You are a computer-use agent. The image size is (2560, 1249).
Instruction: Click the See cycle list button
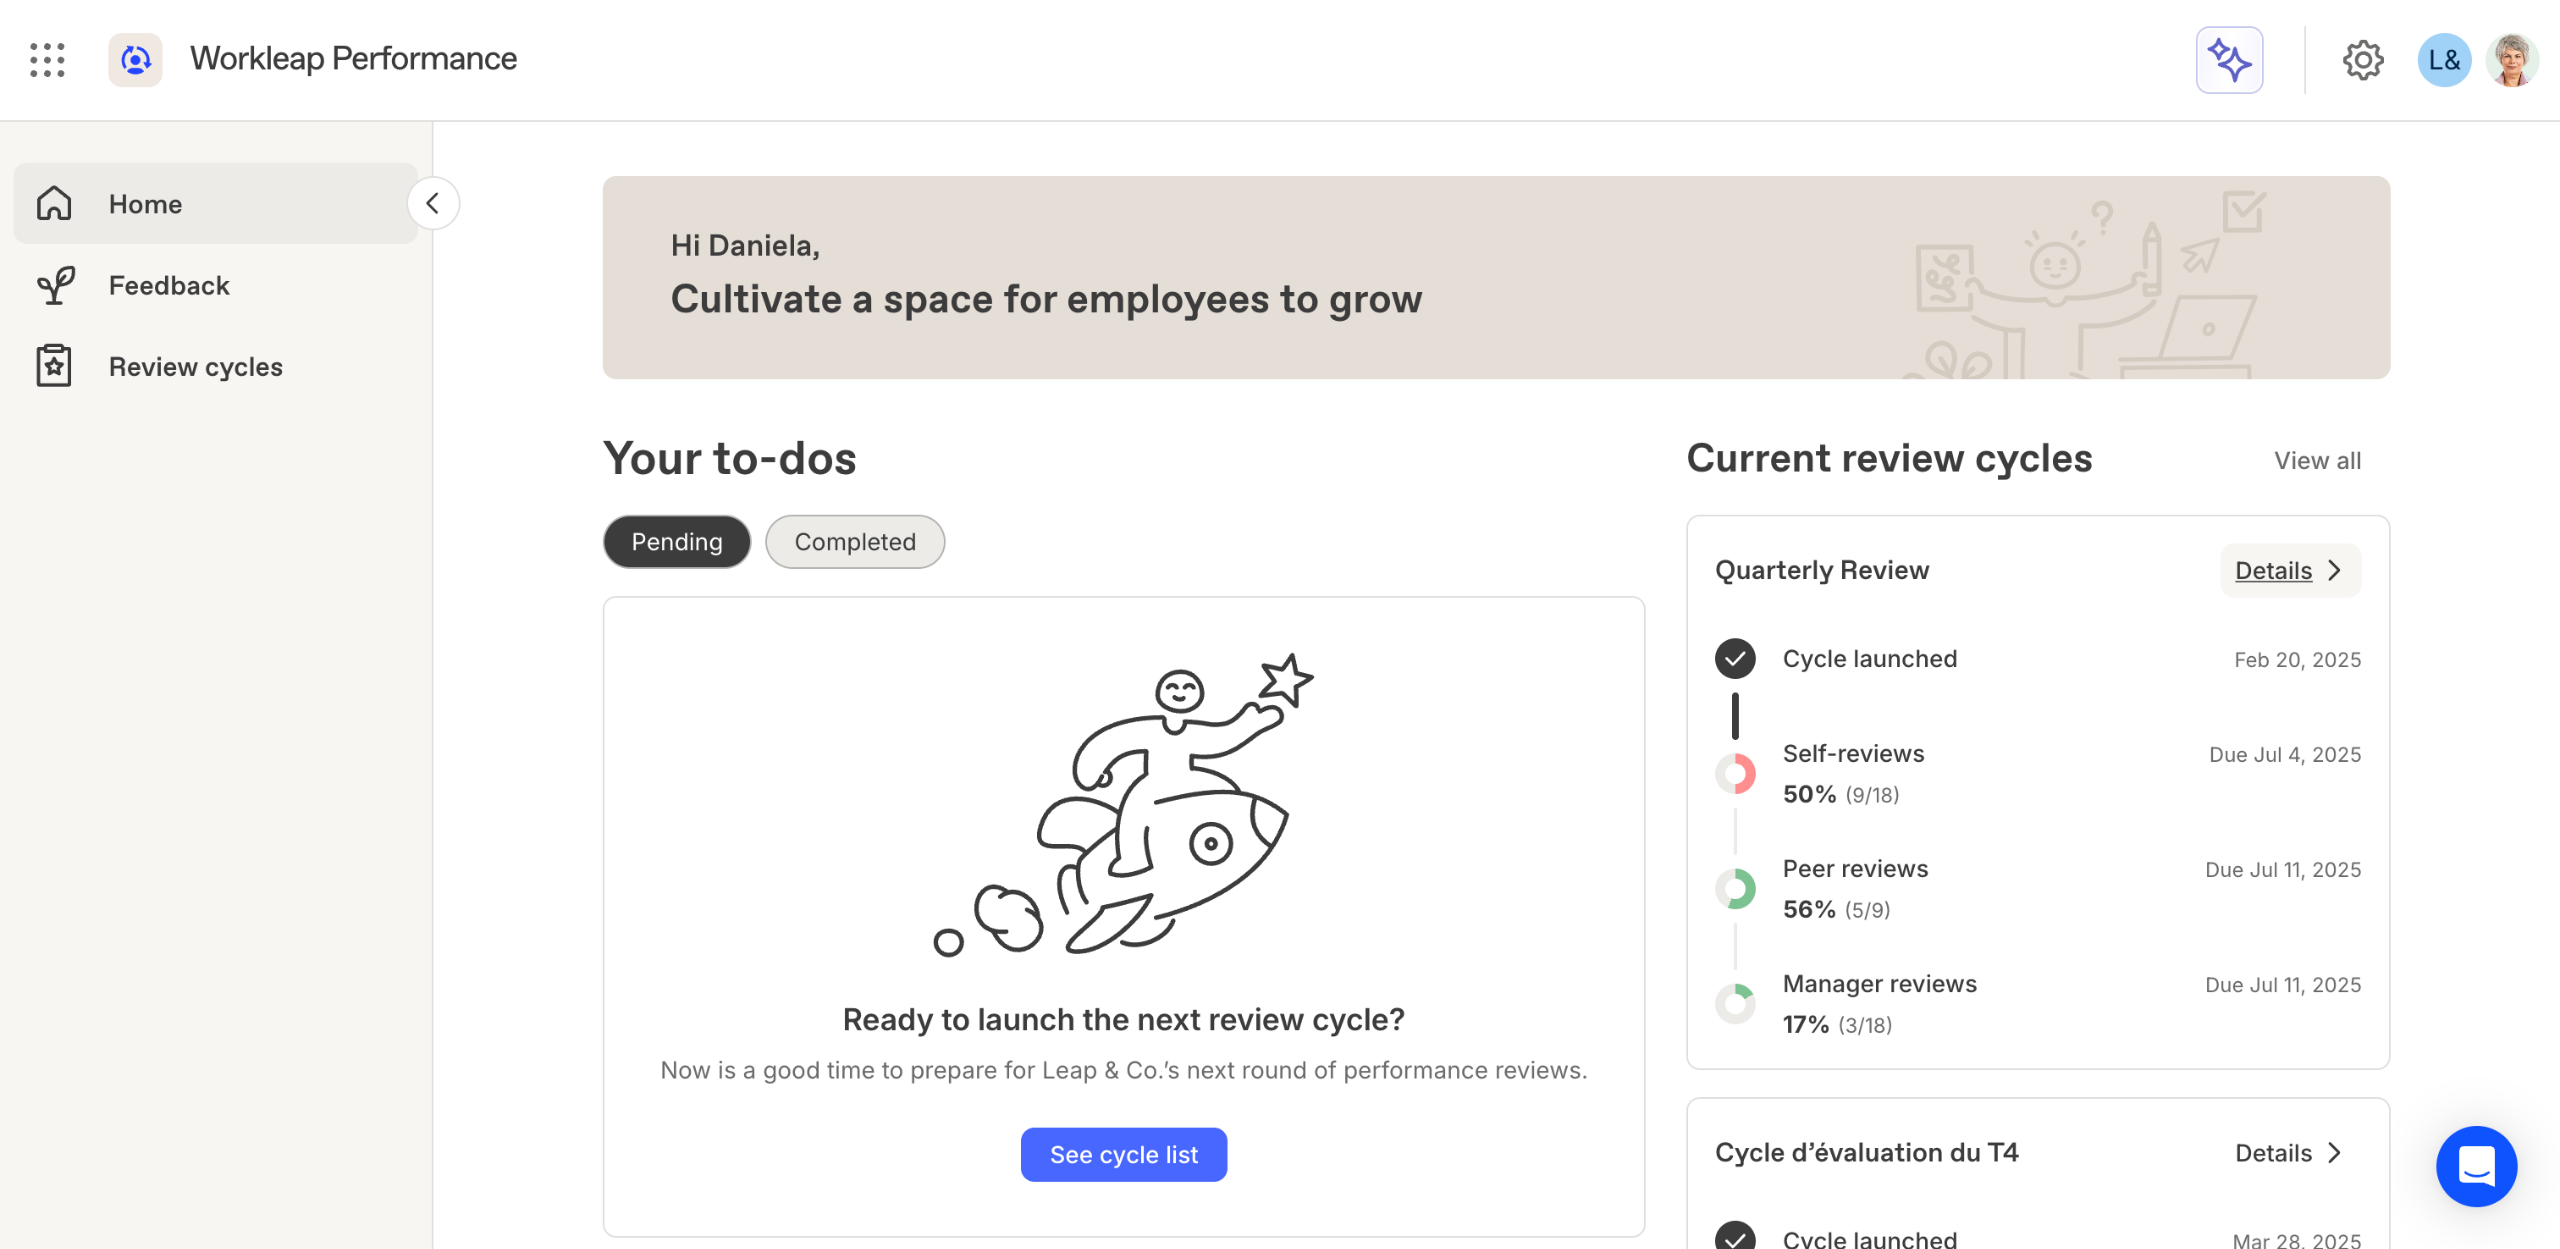(1123, 1155)
